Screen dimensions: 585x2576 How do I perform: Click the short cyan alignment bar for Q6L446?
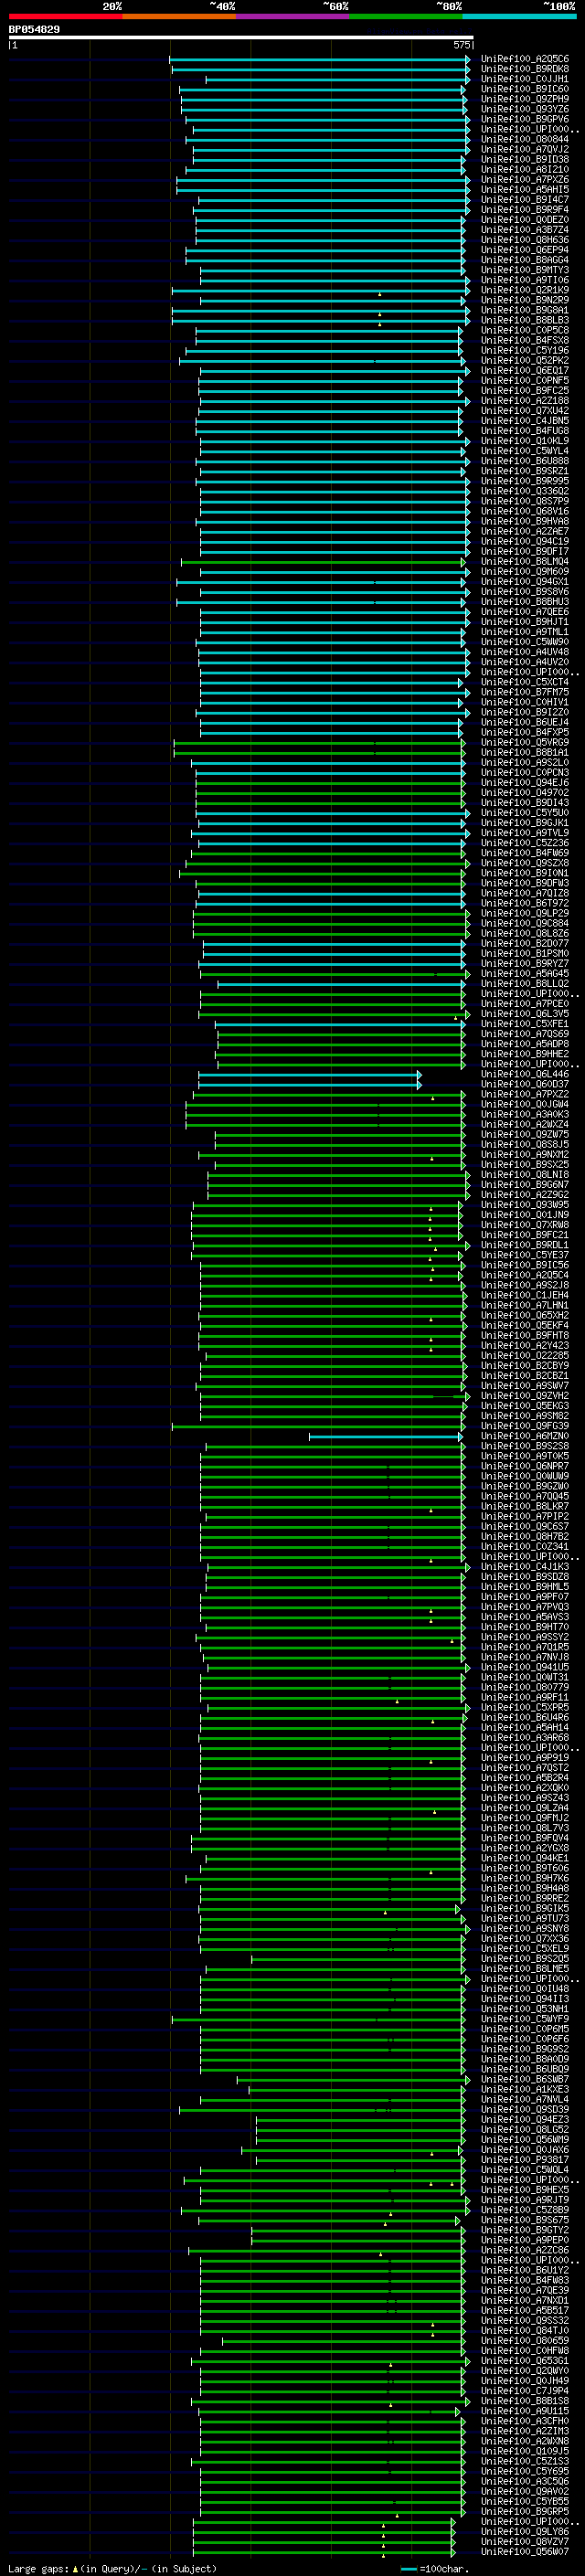[309, 1074]
